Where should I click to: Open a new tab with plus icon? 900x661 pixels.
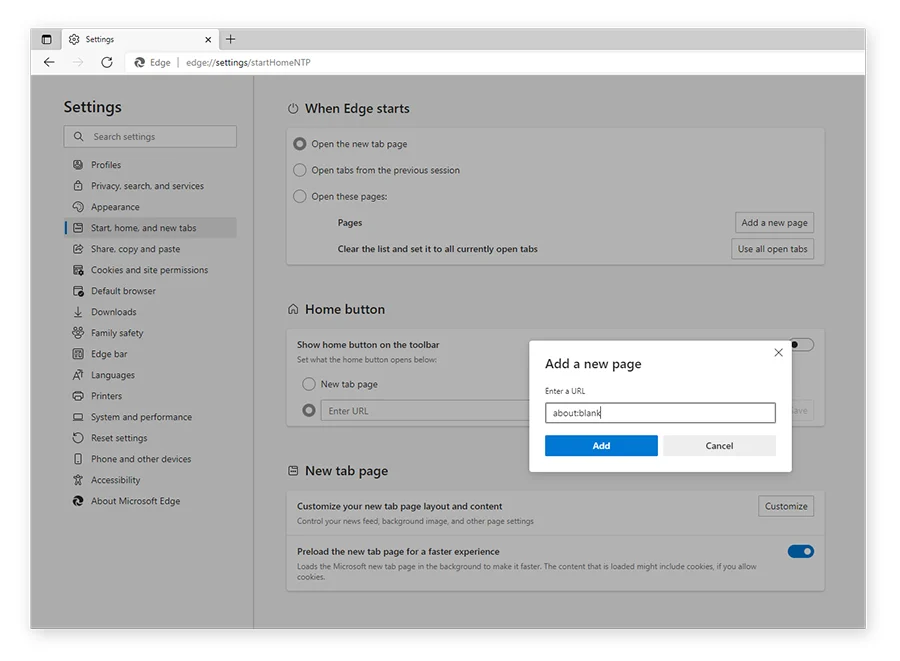pyautogui.click(x=230, y=39)
